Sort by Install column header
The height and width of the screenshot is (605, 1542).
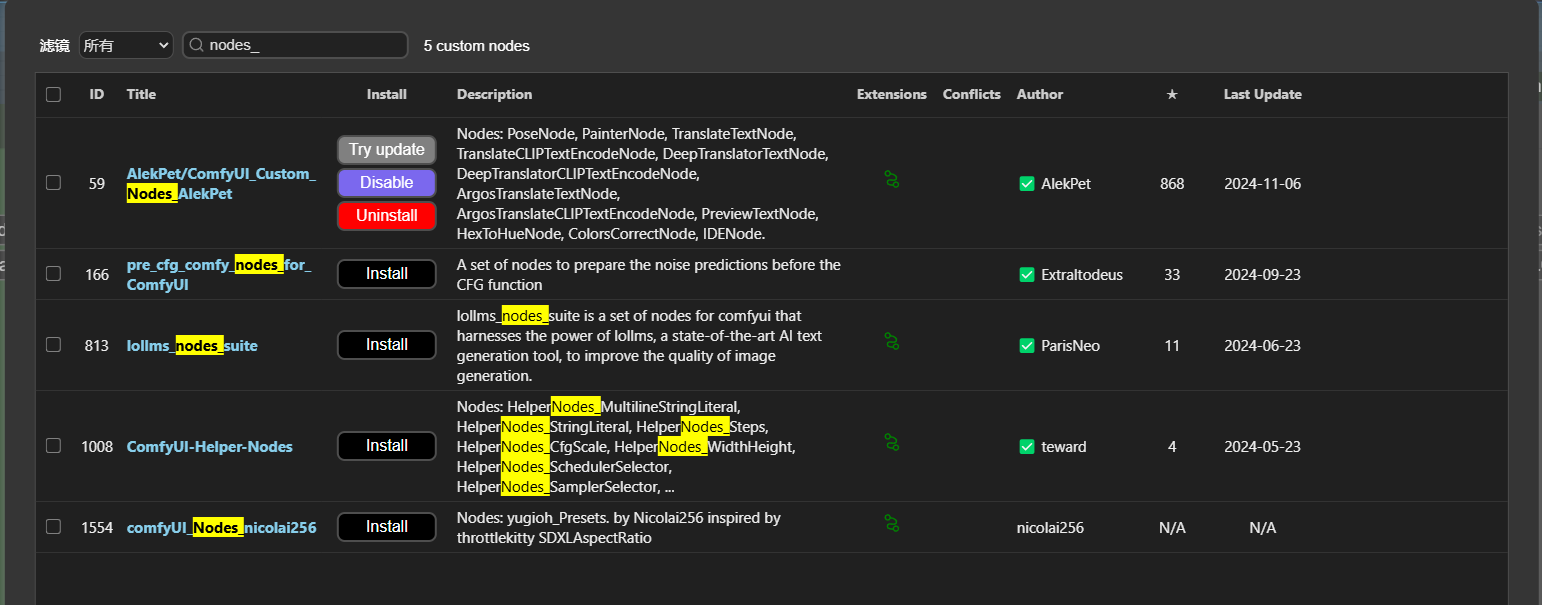tap(387, 94)
